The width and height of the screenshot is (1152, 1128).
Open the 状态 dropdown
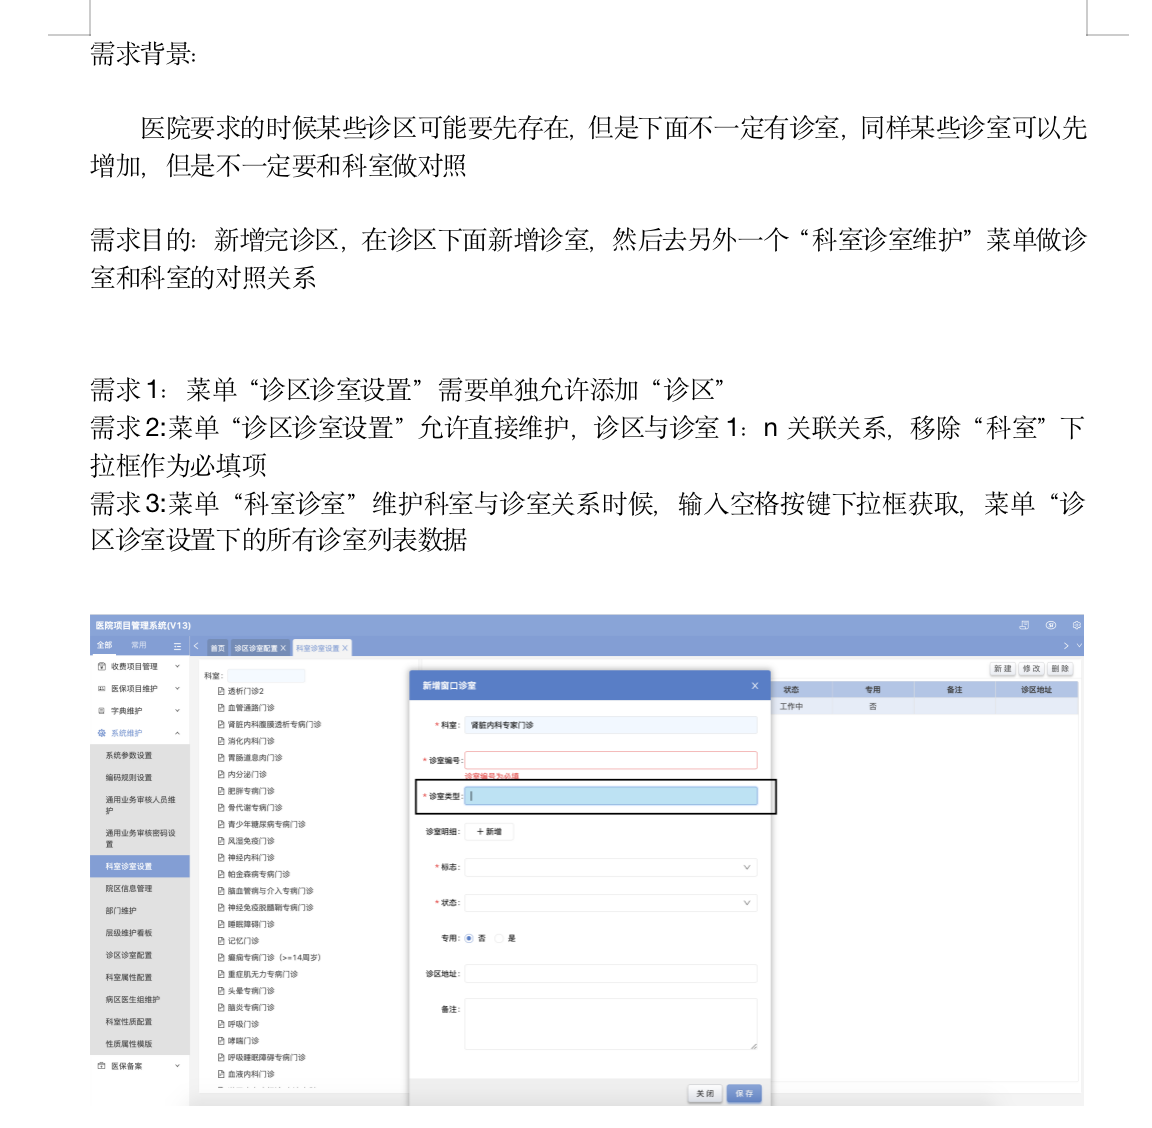(611, 902)
